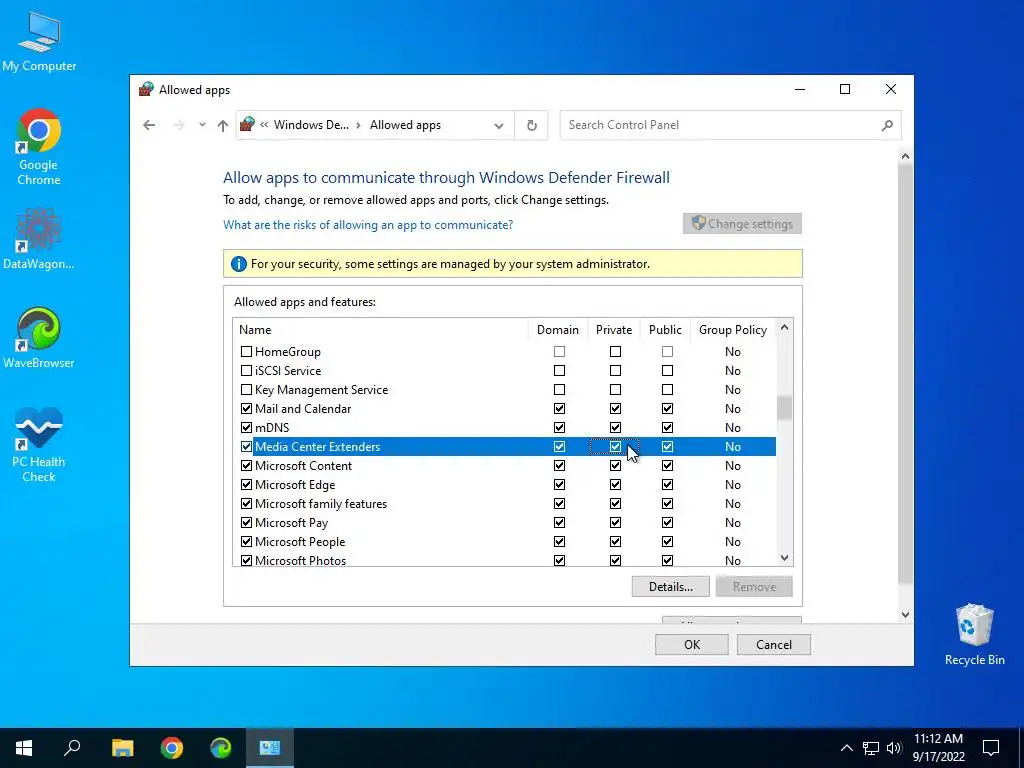Screen dimensions: 1024x768
Task: Show hidden system tray icons
Action: 846,748
